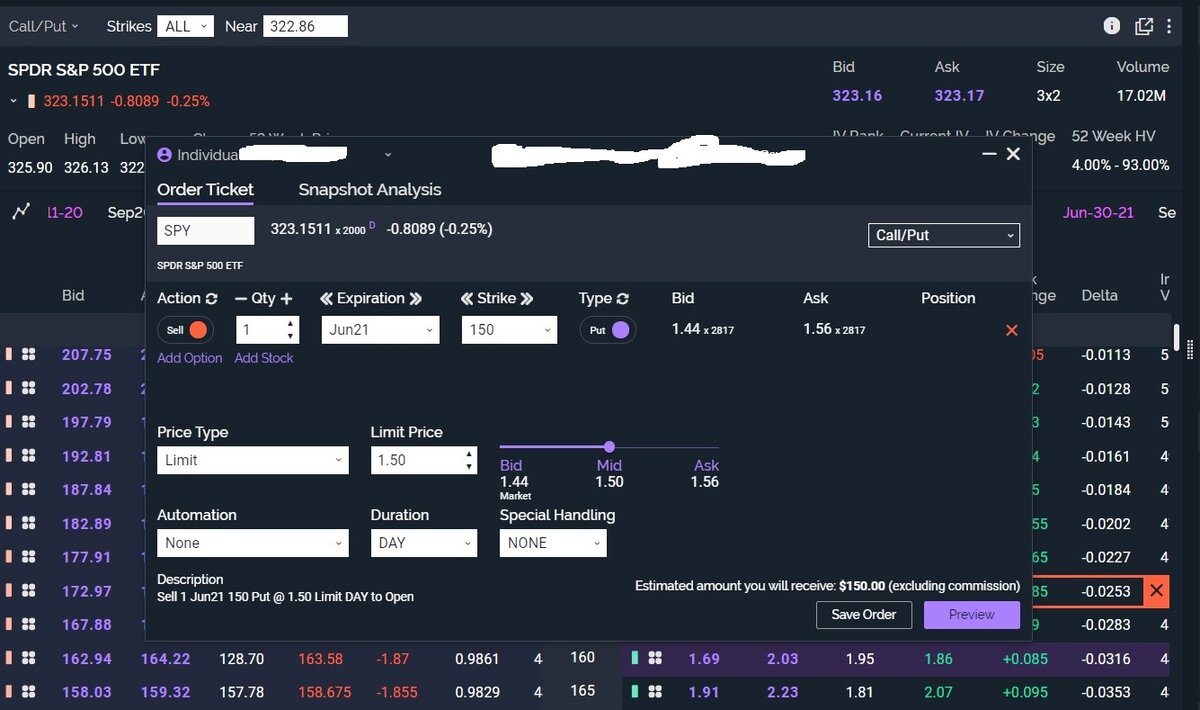1200x710 pixels.
Task: Click the Near price input field
Action: (305, 26)
